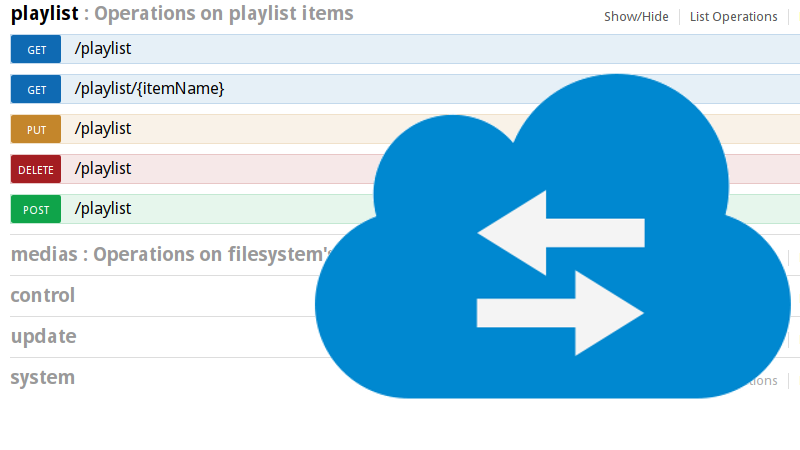Click the left-pointing arrow inside the cloud

click(560, 233)
